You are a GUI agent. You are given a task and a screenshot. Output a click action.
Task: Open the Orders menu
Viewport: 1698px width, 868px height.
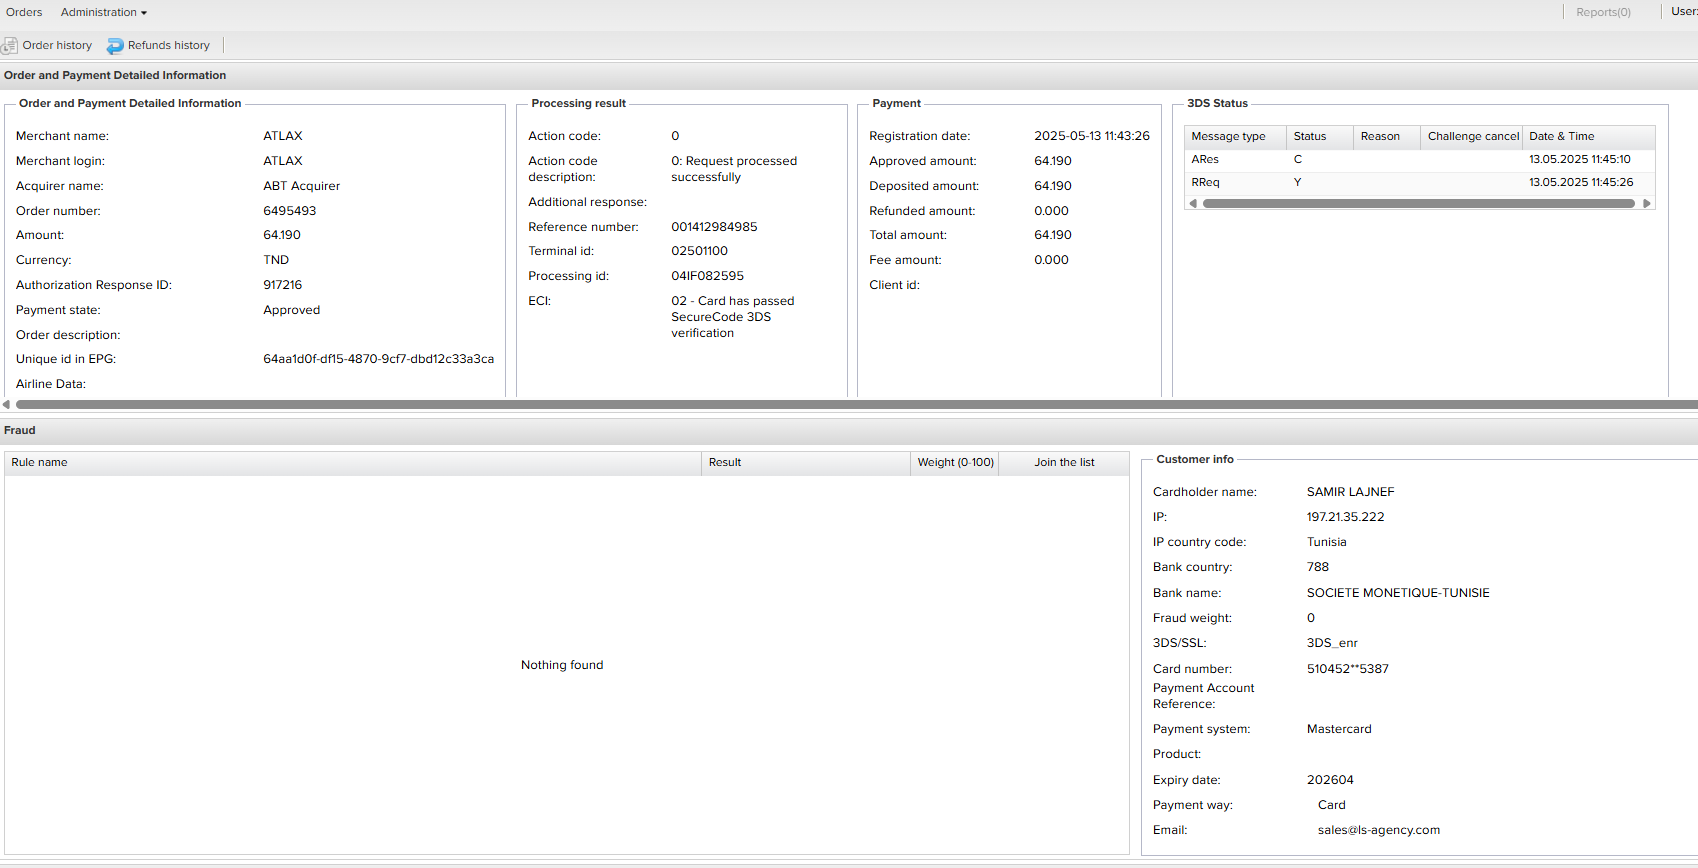click(x=24, y=13)
